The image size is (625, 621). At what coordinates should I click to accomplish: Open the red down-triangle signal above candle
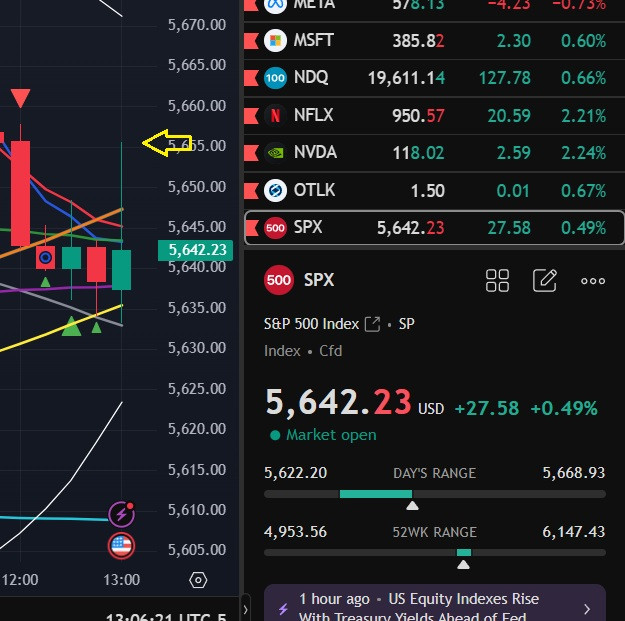(x=20, y=98)
